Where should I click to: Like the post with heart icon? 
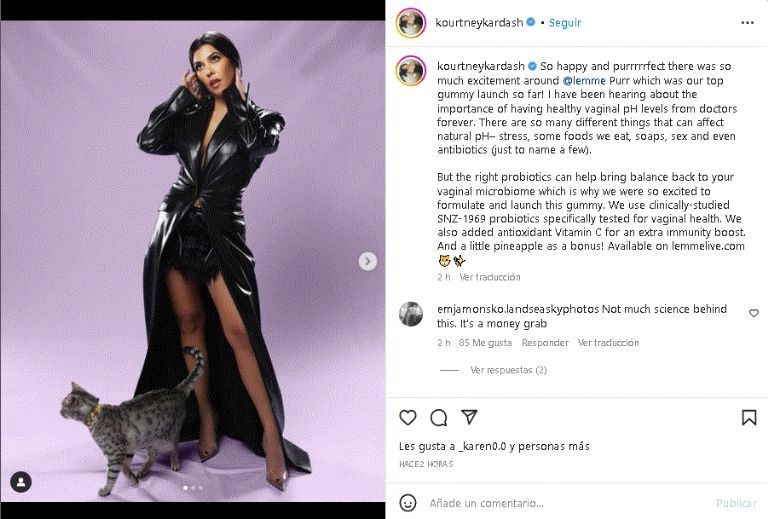click(x=408, y=417)
